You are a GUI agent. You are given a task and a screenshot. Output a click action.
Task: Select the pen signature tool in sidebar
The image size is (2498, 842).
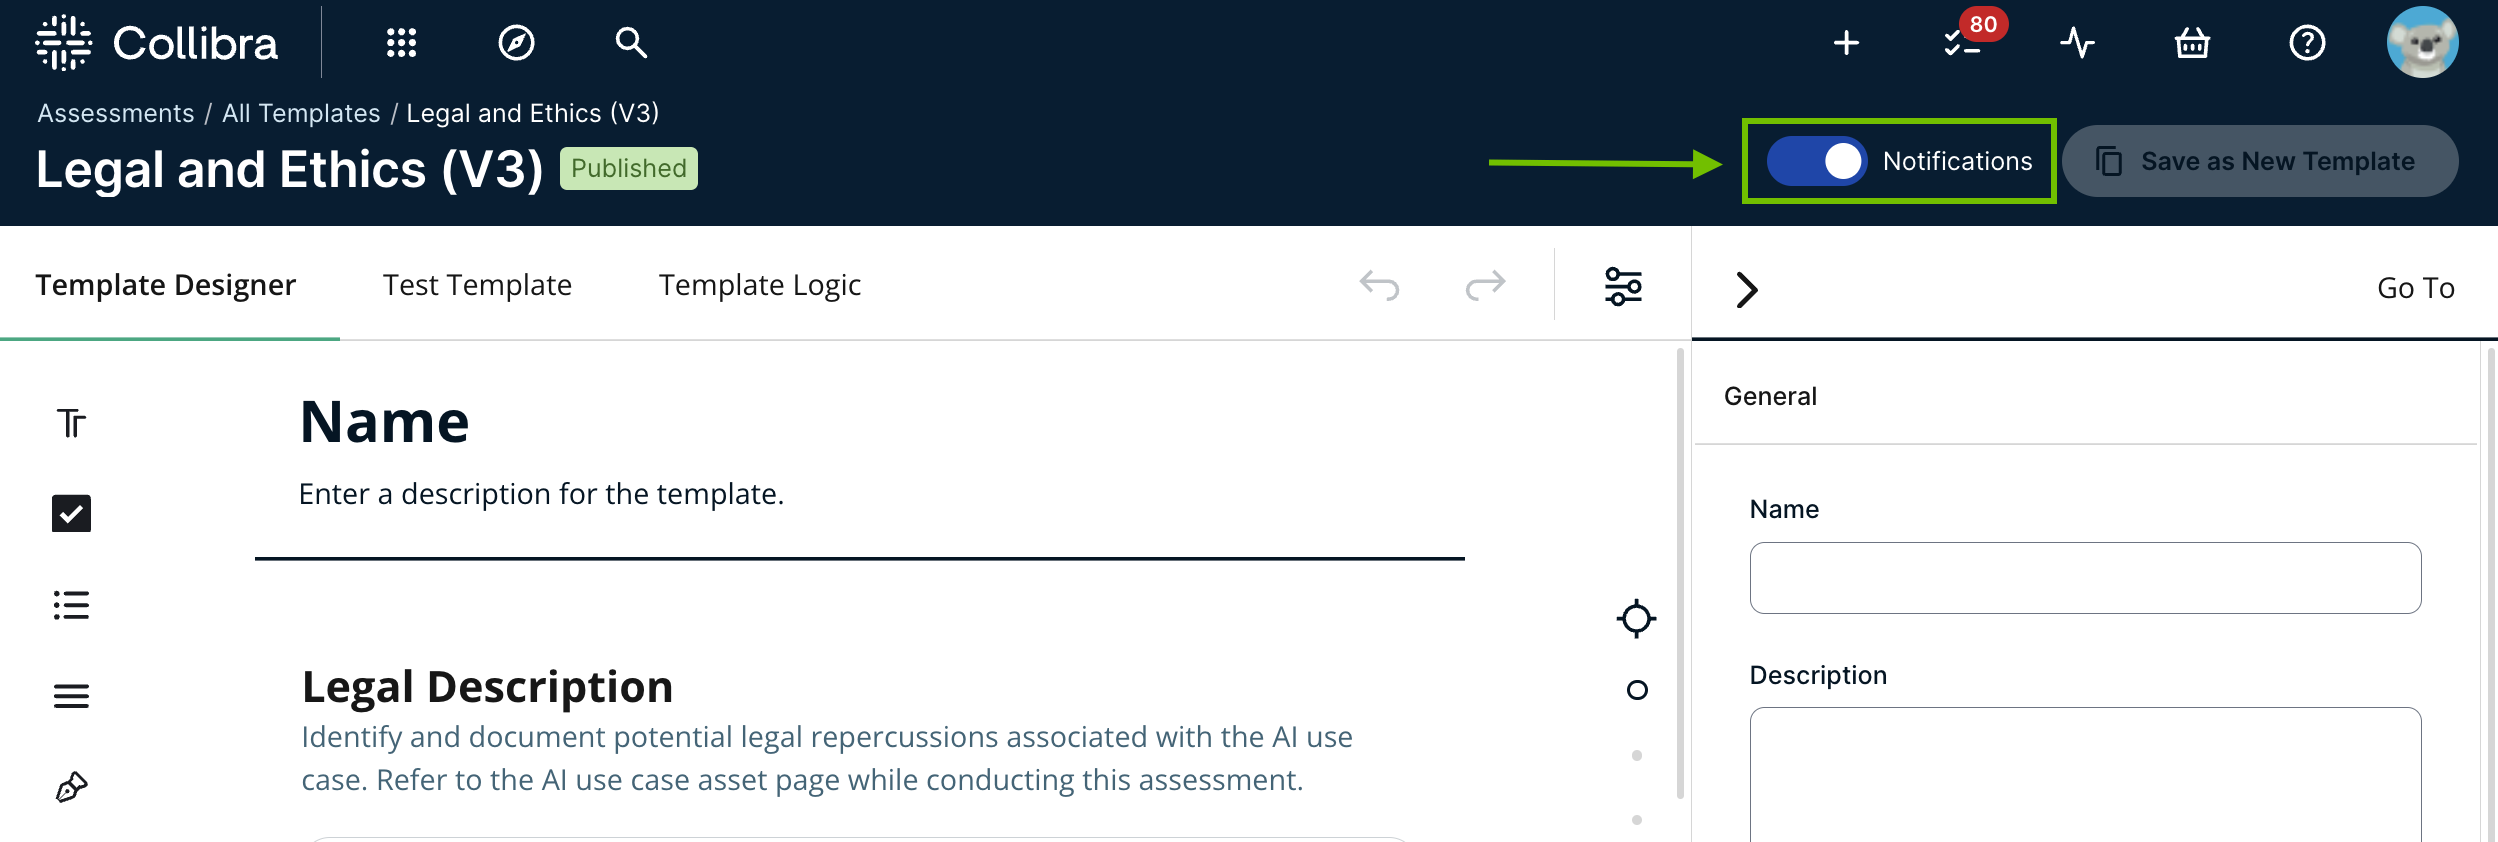[71, 787]
